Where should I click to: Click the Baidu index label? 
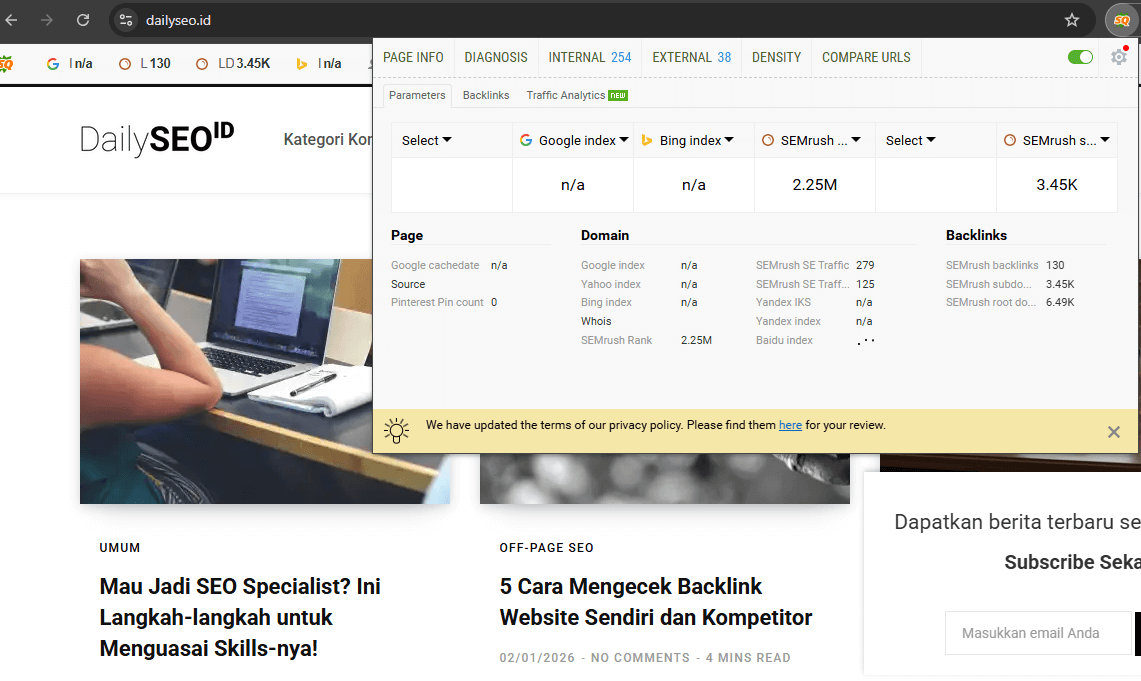(784, 340)
